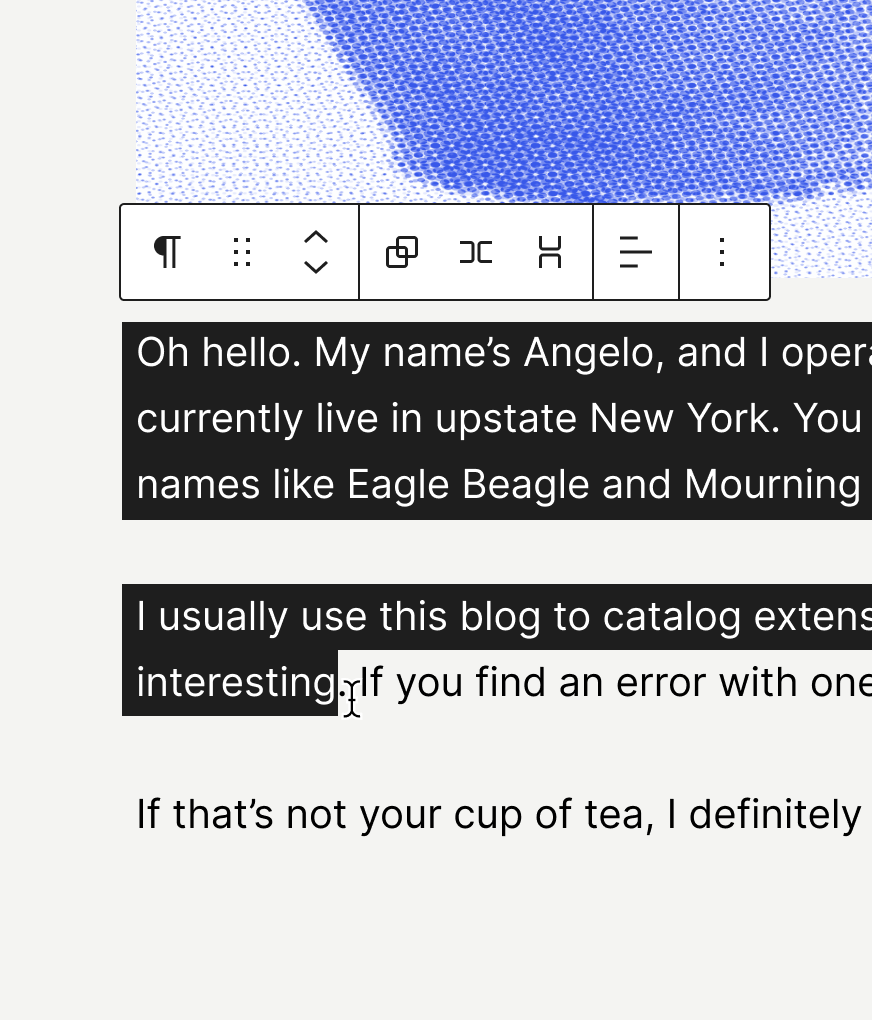Click the block drag handle dots
The height and width of the screenshot is (1020, 872).
241,252
